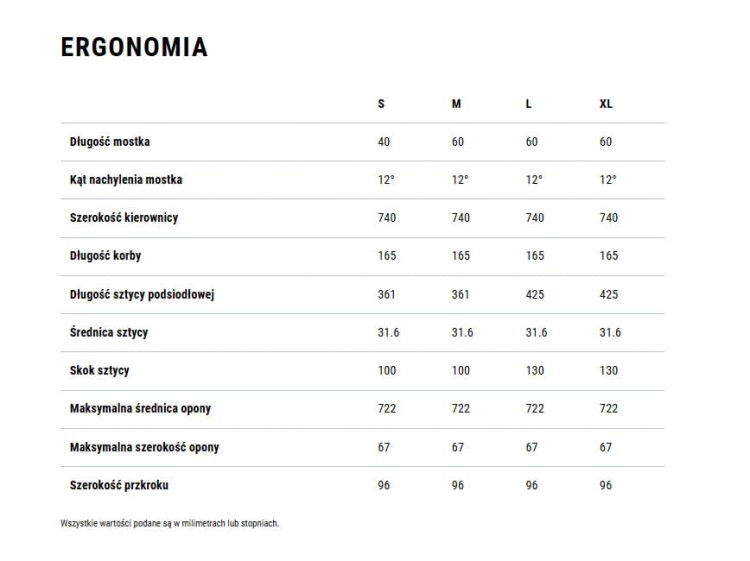Click the seatpost travel 130 for size XL
Viewport: 750px width, 561px height.
pyautogui.click(x=609, y=371)
